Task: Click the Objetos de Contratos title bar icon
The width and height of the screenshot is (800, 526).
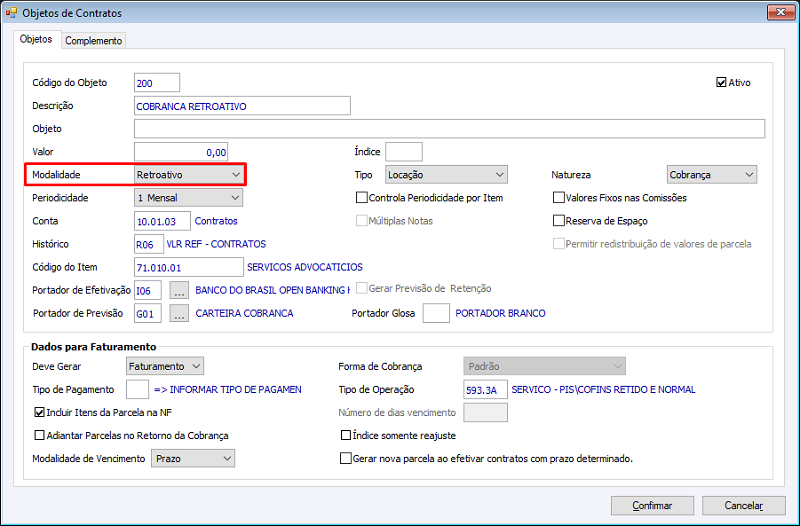Action: pyautogui.click(x=11, y=13)
